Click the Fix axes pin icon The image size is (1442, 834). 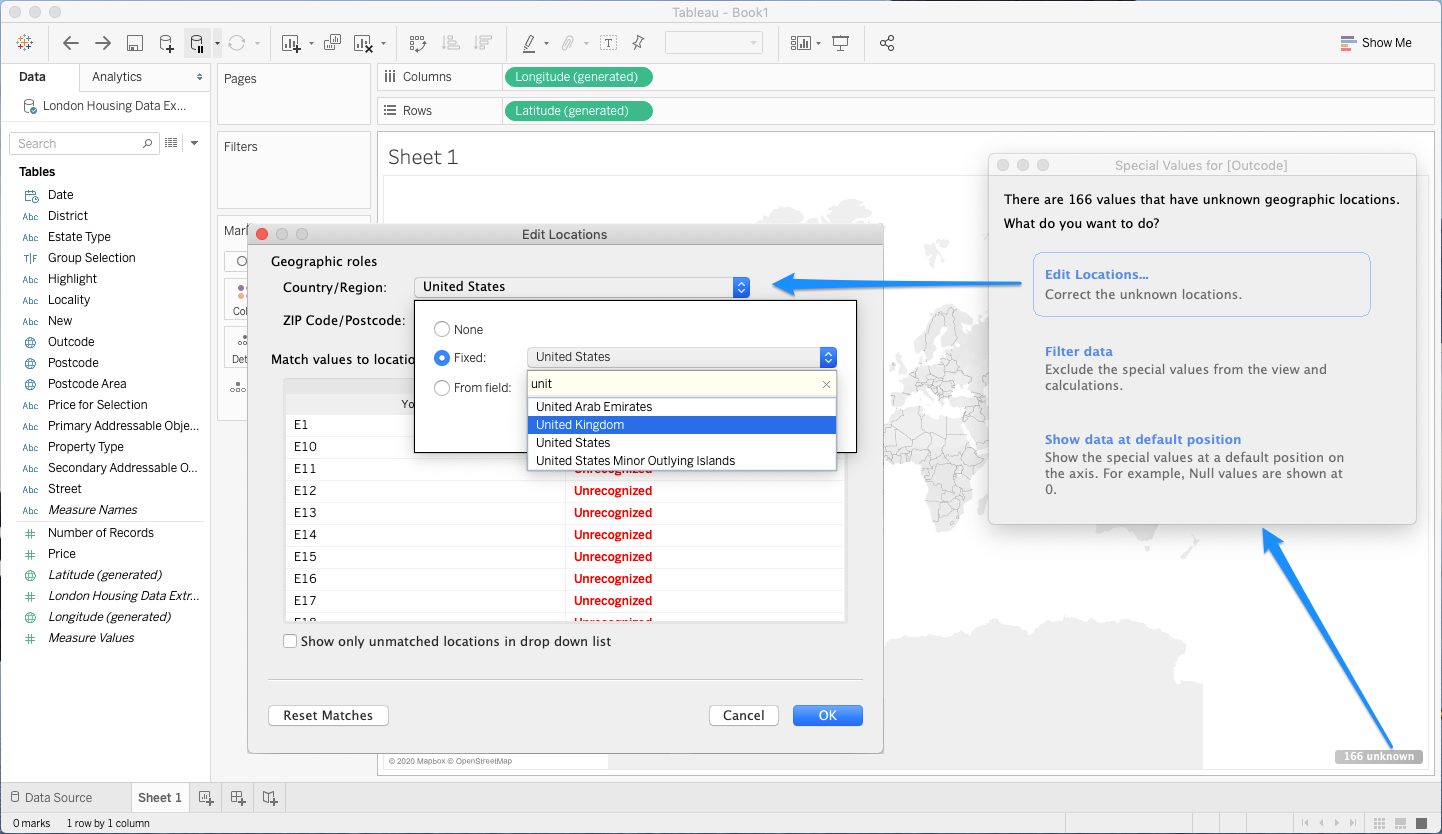point(639,43)
